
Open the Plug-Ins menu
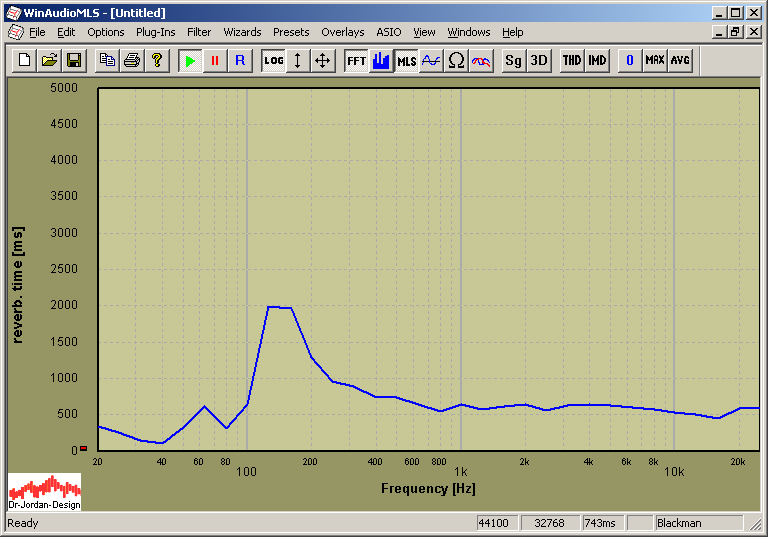[155, 32]
